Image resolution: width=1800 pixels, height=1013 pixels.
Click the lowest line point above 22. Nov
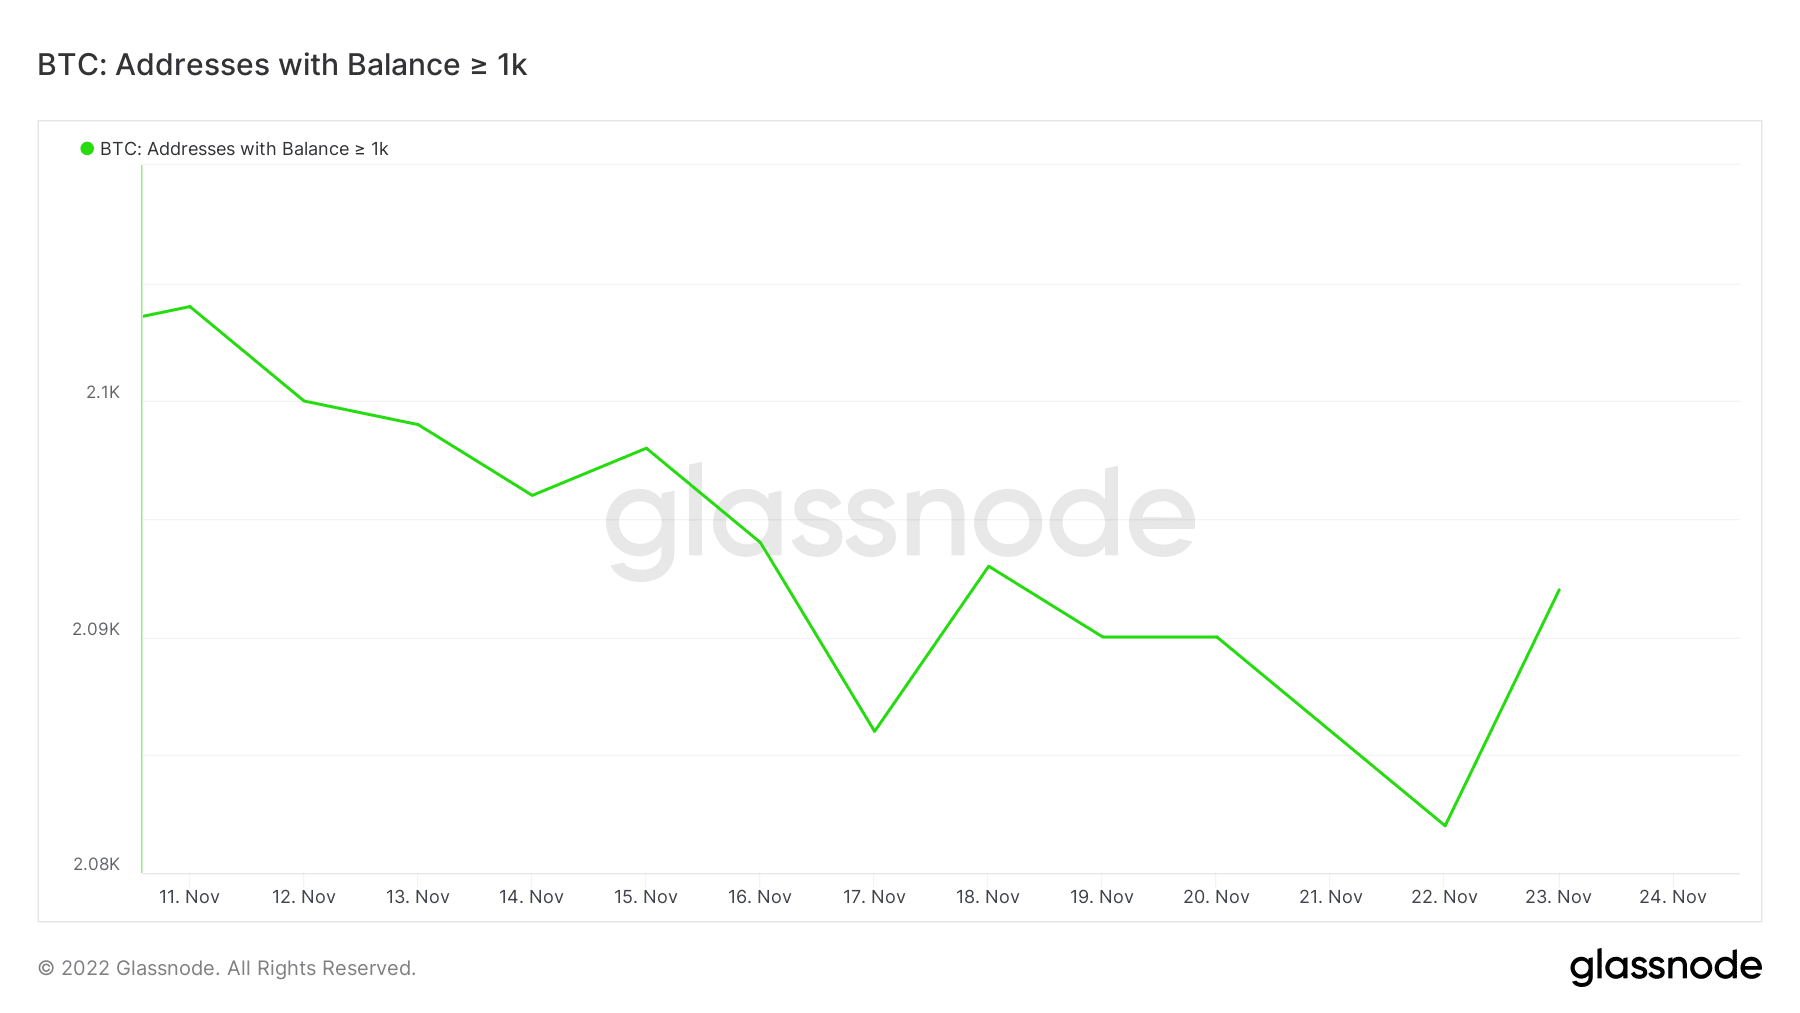tap(1445, 825)
